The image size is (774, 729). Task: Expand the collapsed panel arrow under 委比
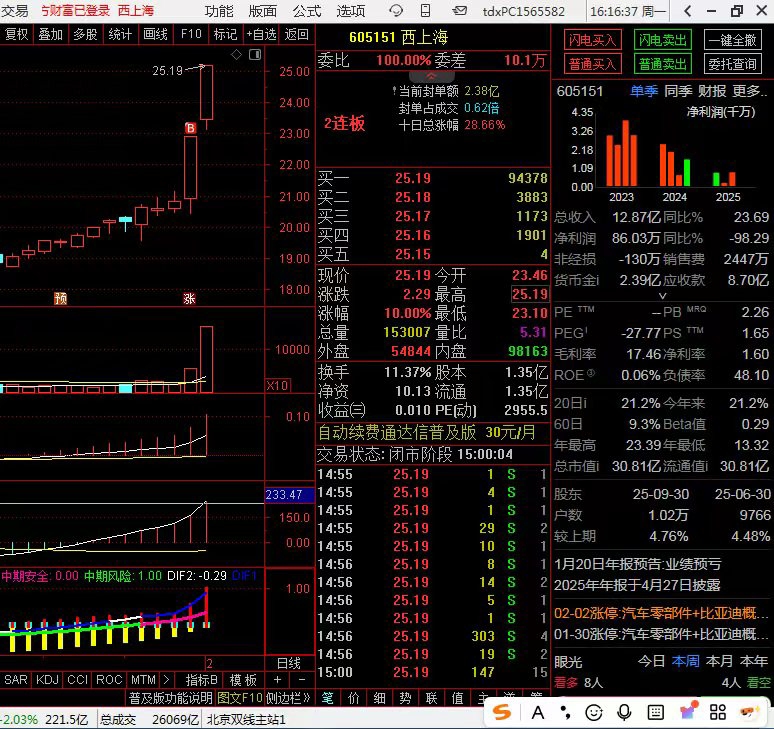click(x=431, y=76)
